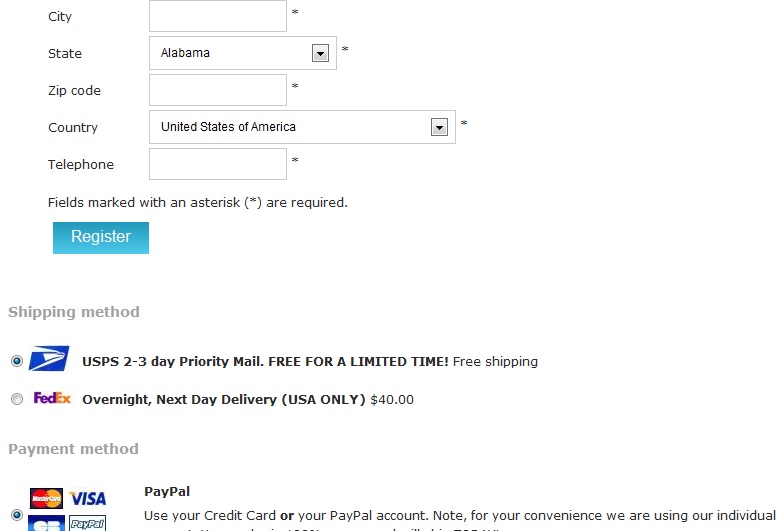
Task: Select USPS Priority Mail shipping radio button
Action: click(x=16, y=361)
